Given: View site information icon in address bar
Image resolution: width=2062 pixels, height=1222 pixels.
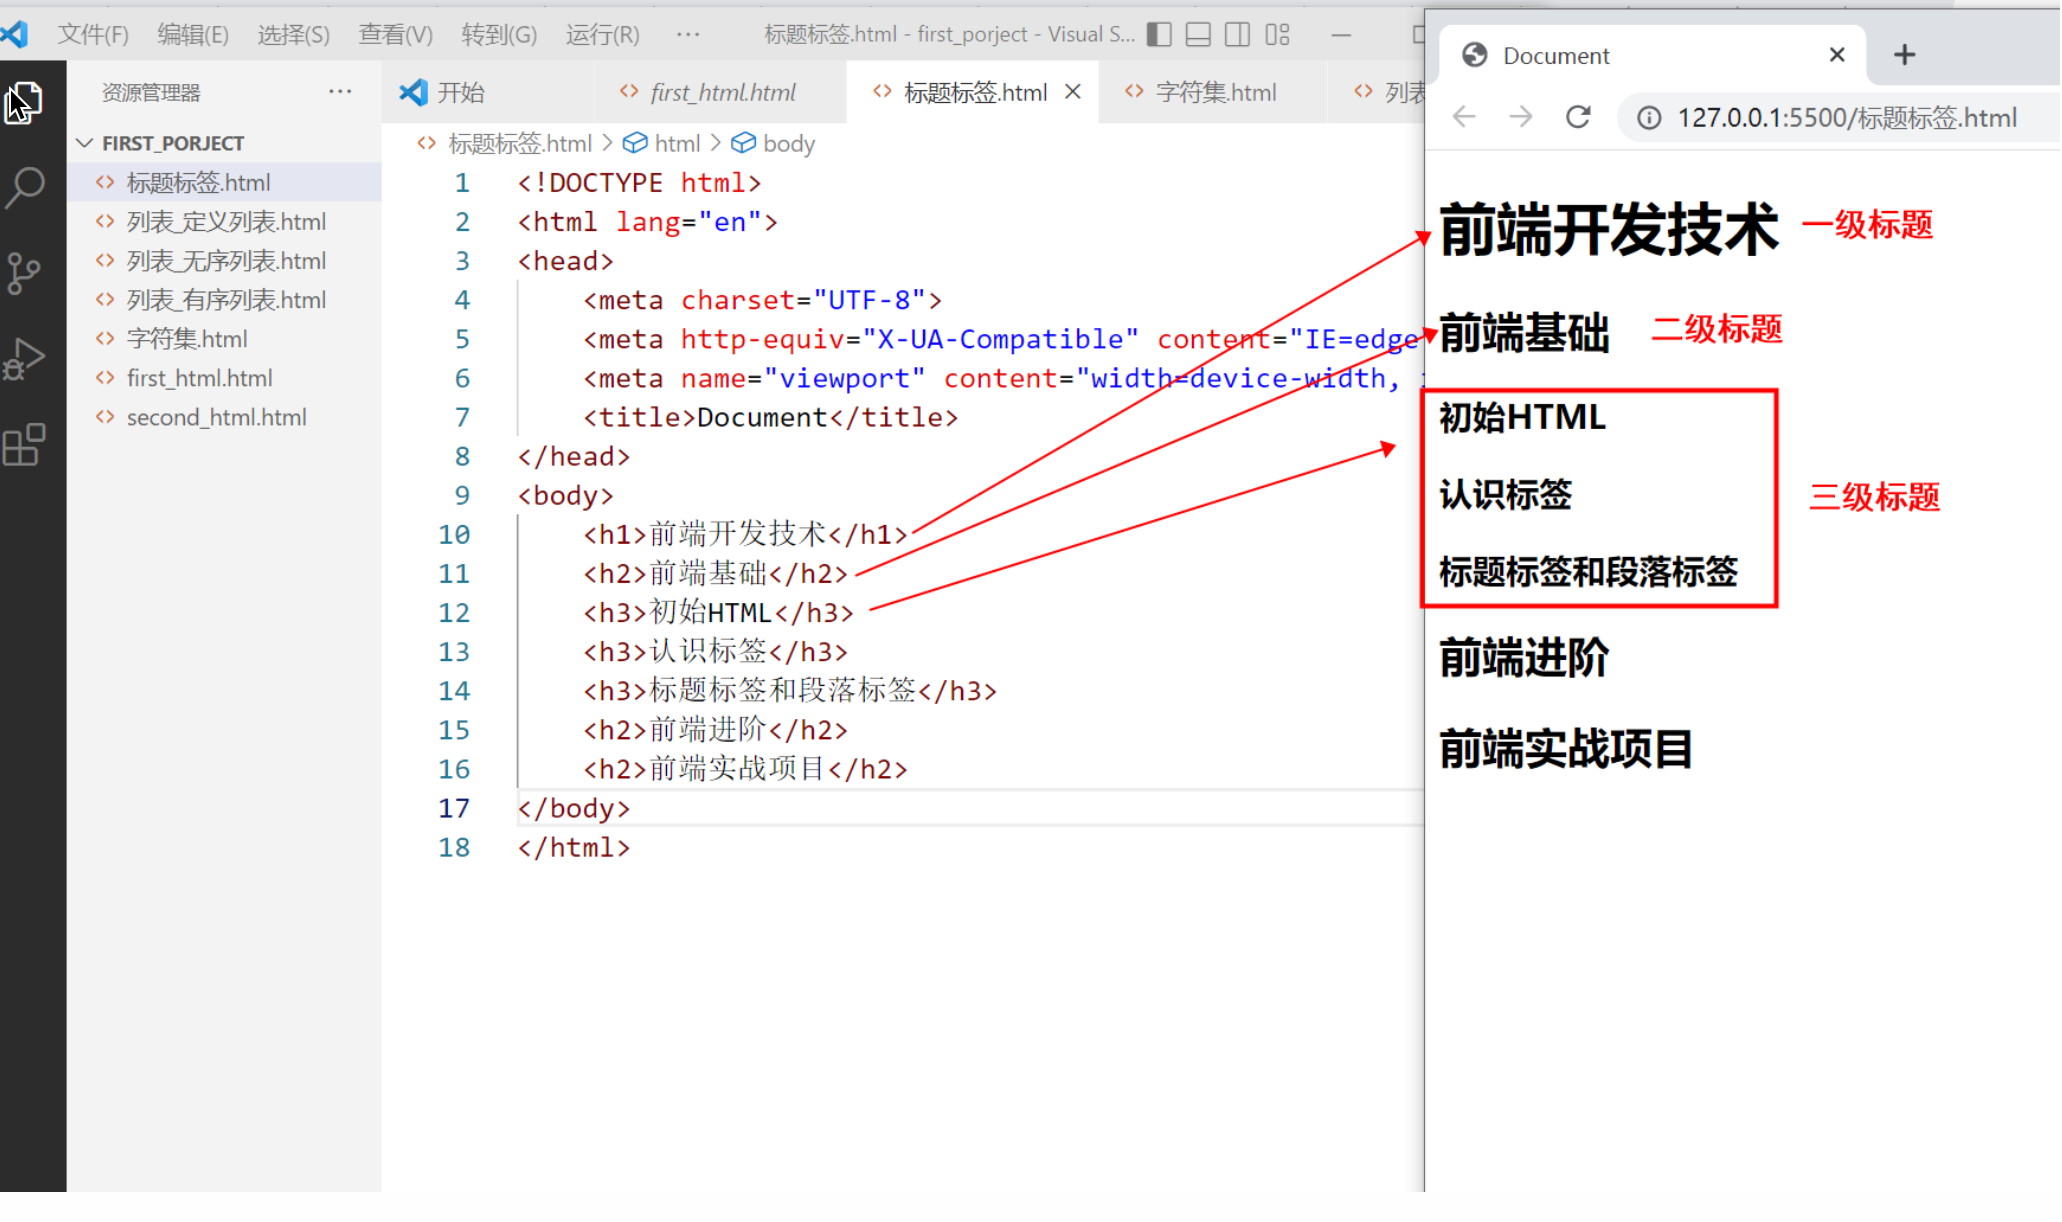Looking at the screenshot, I should click(1649, 118).
